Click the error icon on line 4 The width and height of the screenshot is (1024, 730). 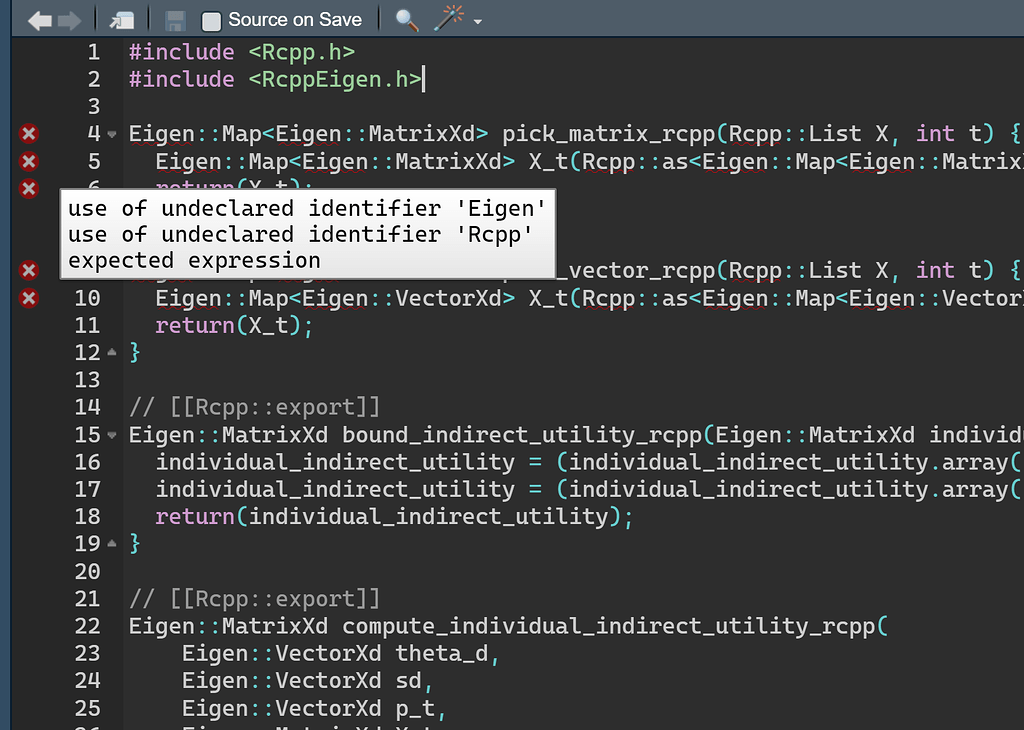coord(29,133)
